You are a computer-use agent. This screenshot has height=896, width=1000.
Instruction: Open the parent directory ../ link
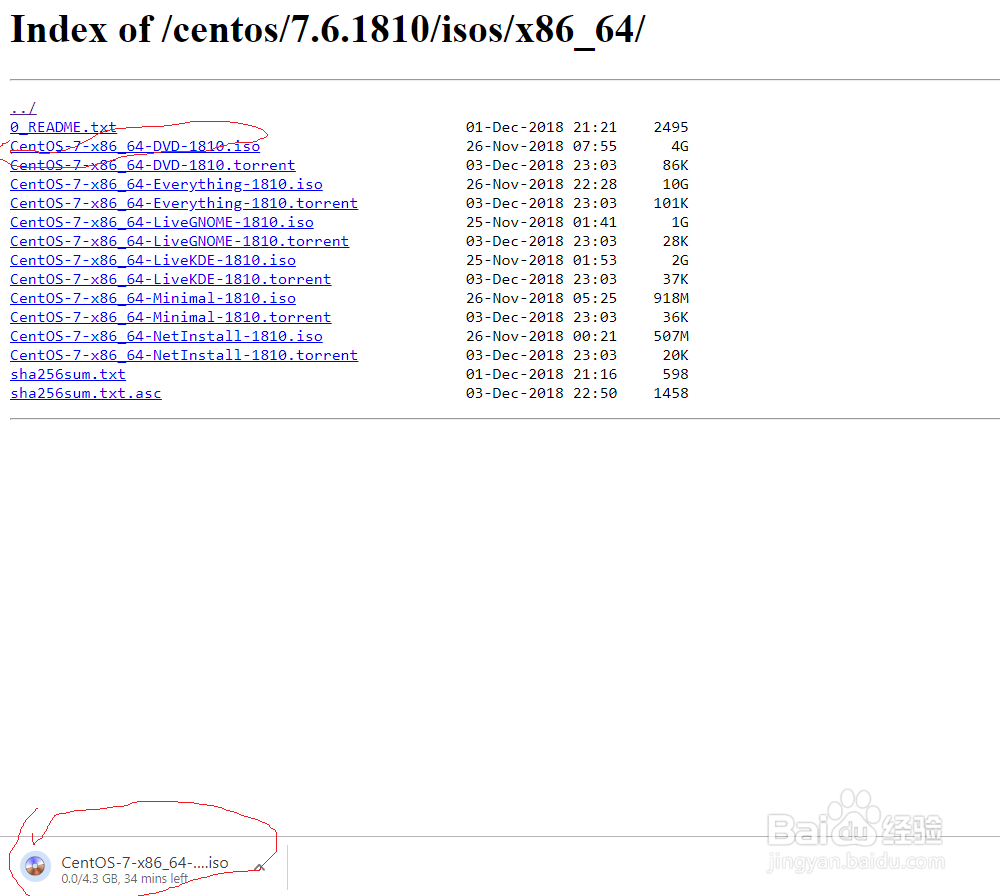tap(23, 108)
